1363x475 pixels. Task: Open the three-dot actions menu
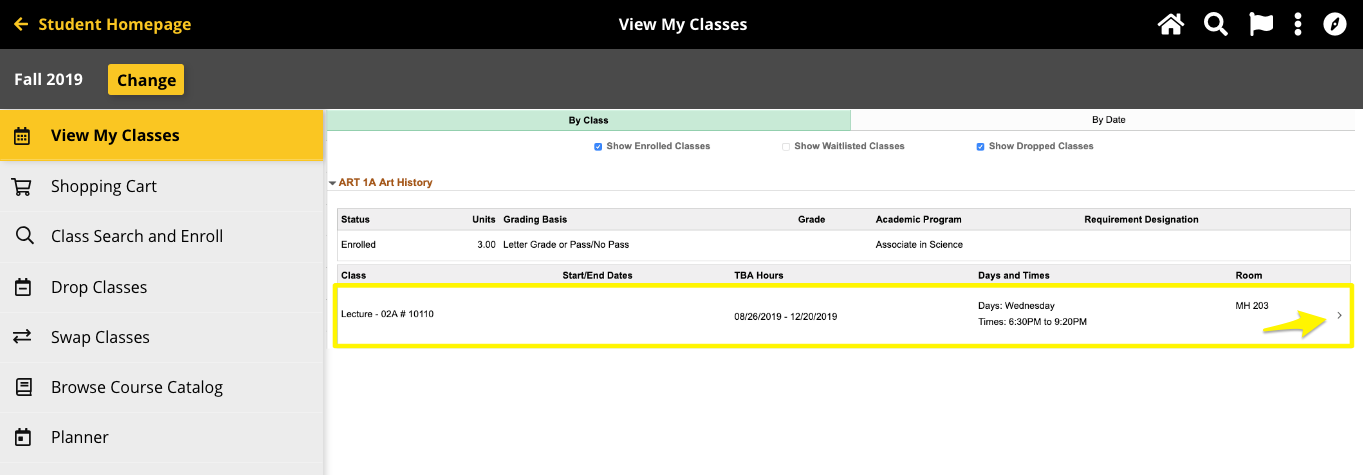(x=1298, y=24)
